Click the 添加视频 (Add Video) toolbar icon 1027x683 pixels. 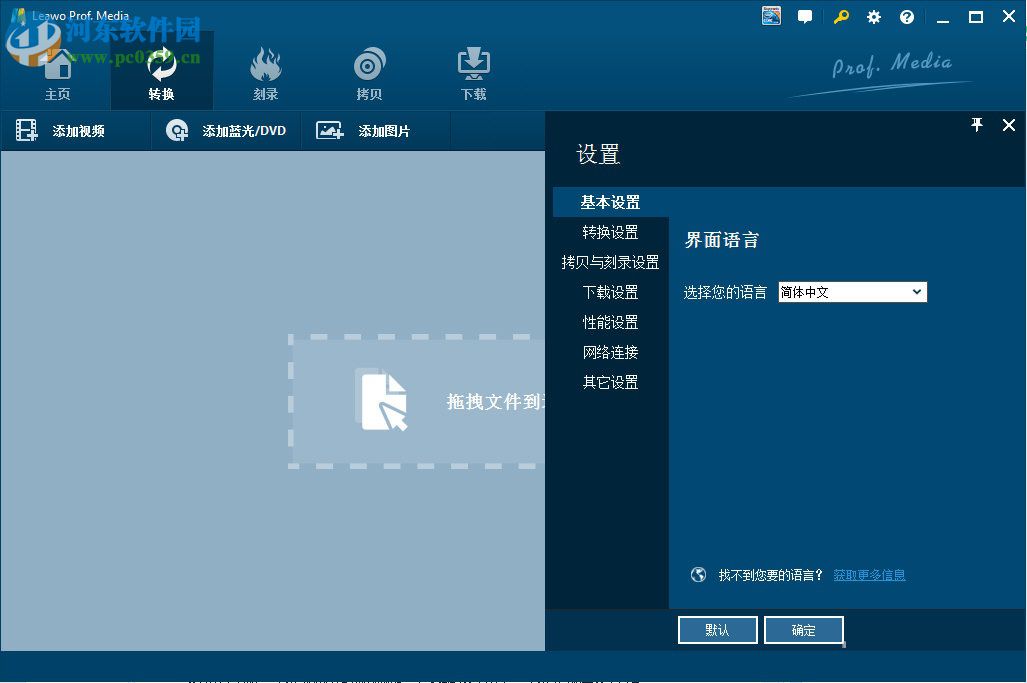pos(60,130)
